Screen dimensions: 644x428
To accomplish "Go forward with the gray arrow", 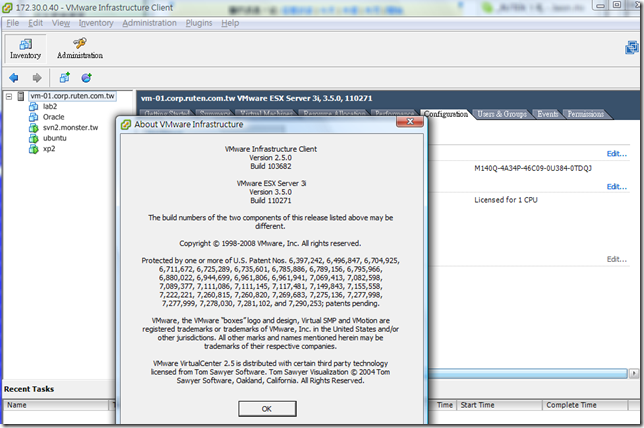I will click(37, 78).
